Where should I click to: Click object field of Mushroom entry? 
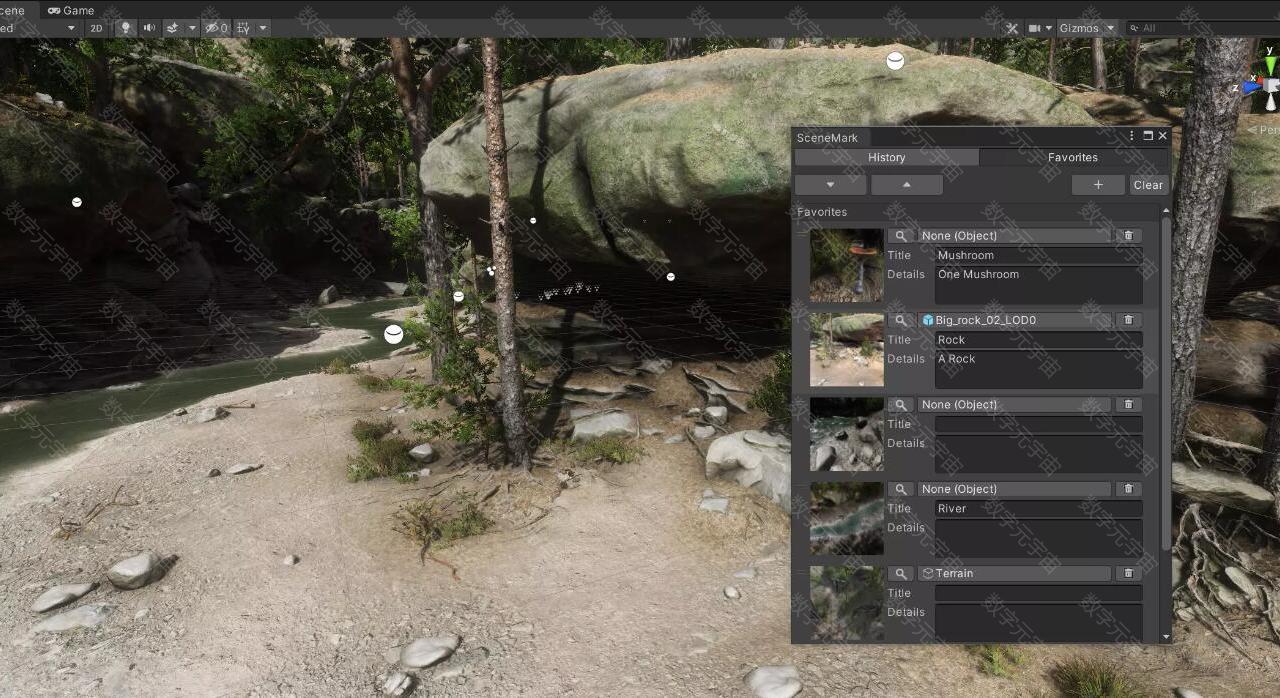click(1014, 236)
